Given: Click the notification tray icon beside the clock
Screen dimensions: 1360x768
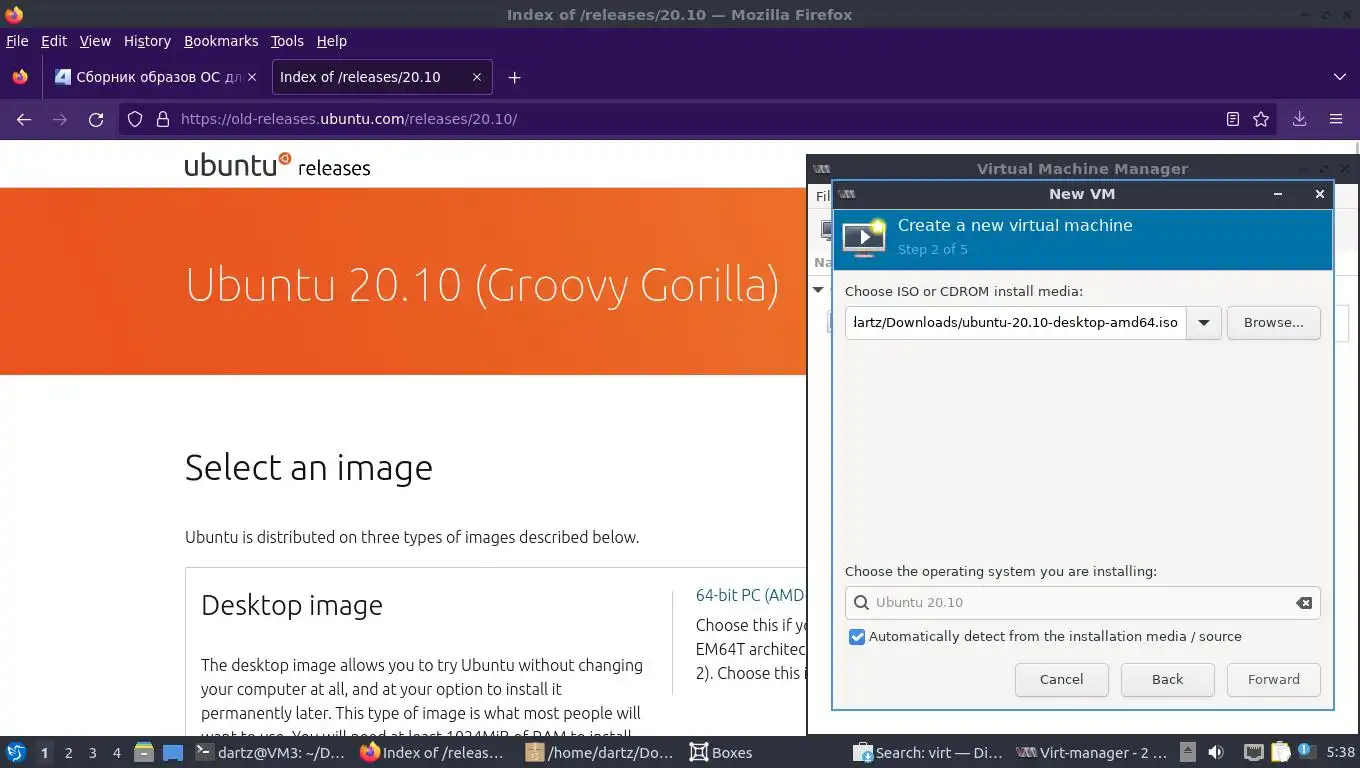Looking at the screenshot, I should (1307, 752).
